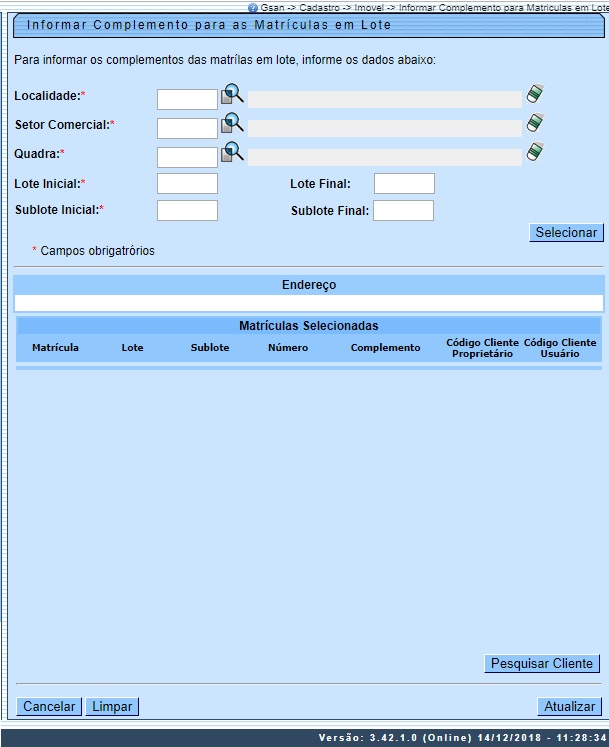Click the Sublote column header
The width and height of the screenshot is (609, 747).
pos(210,348)
